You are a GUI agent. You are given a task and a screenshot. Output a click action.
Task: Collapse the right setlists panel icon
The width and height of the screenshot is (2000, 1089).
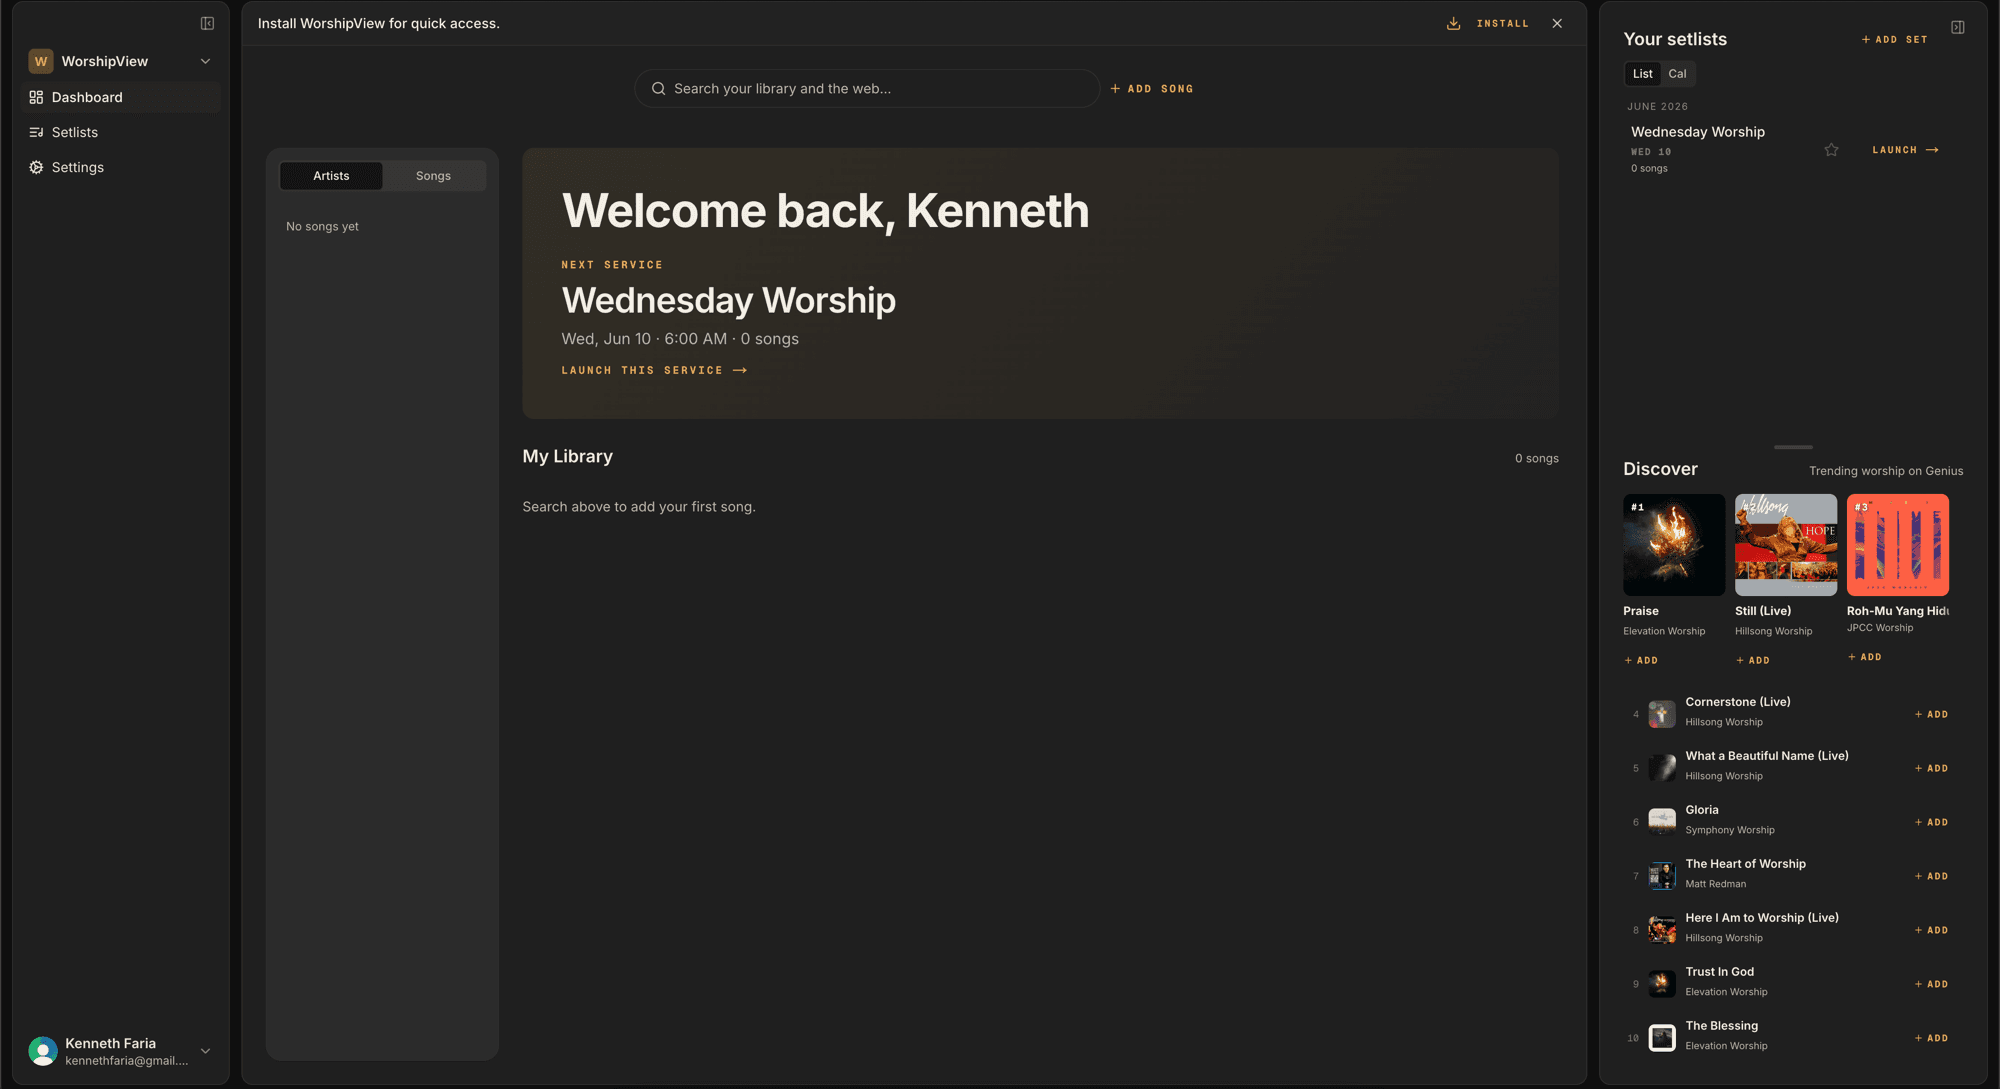point(1957,27)
